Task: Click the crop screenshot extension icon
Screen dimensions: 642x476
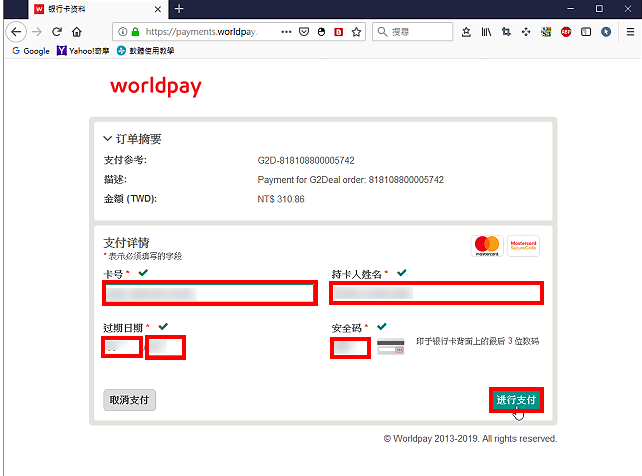Action: pos(506,32)
